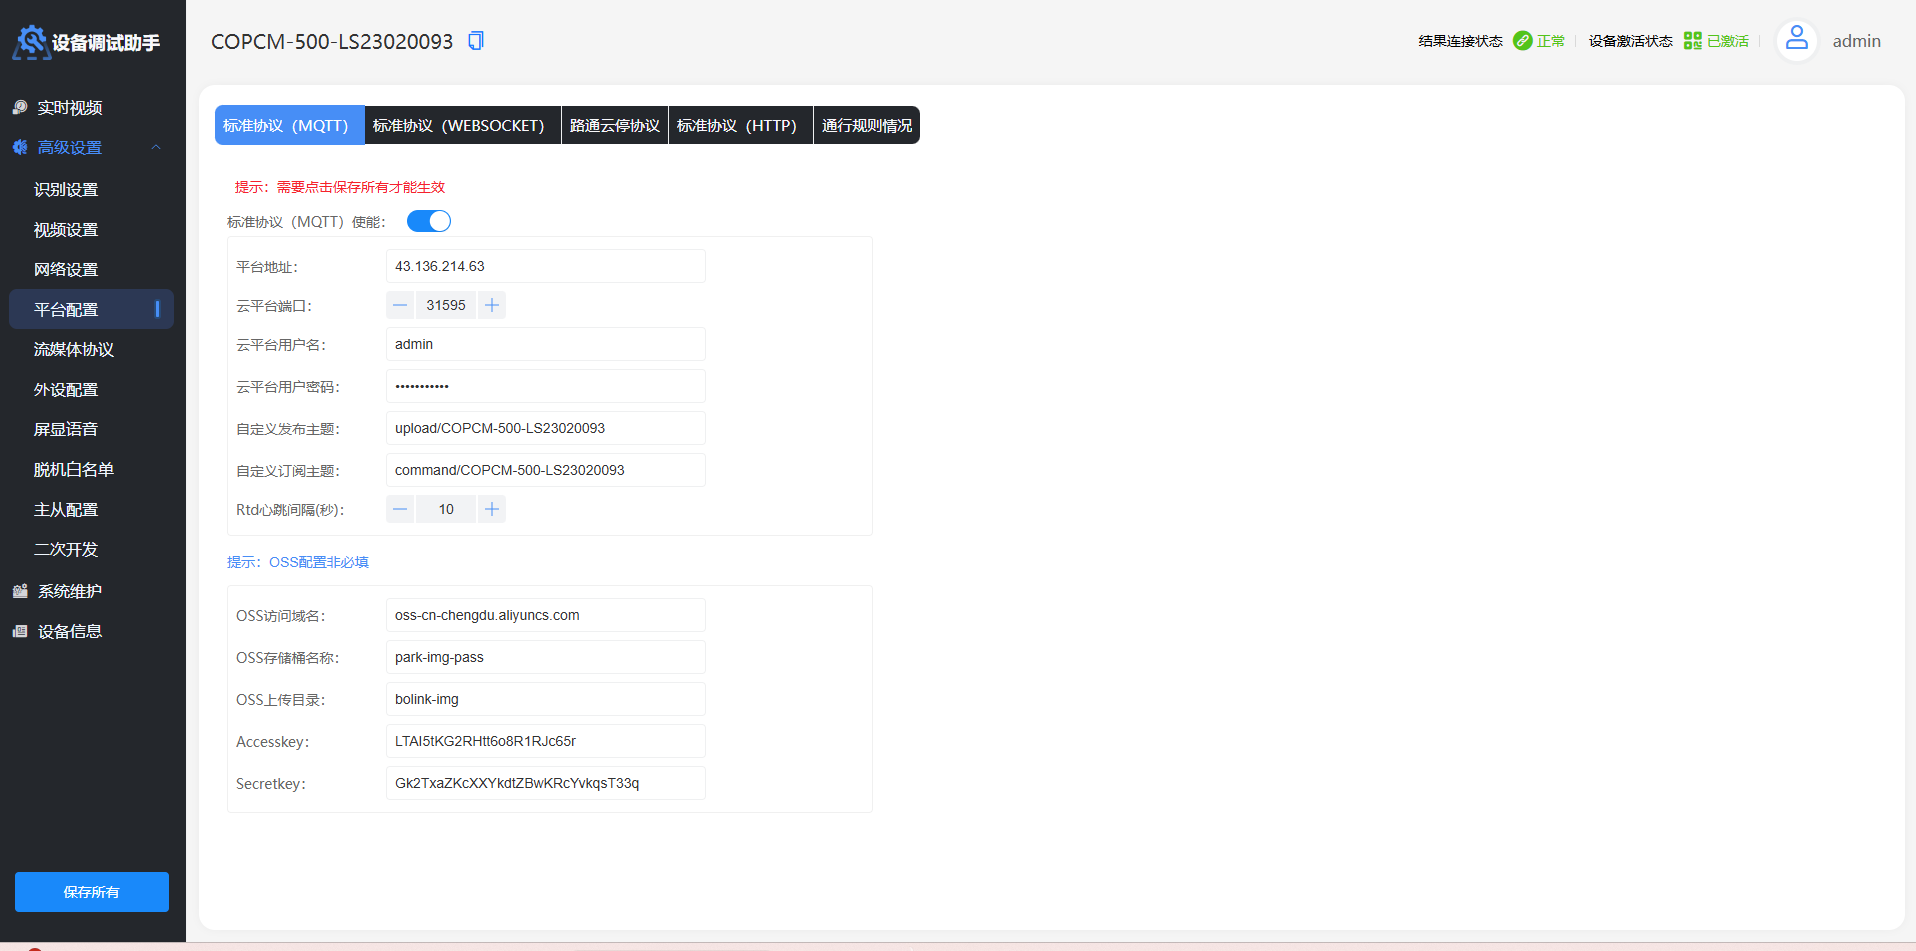Click the blue OSS配置非必填 hint

coord(298,562)
